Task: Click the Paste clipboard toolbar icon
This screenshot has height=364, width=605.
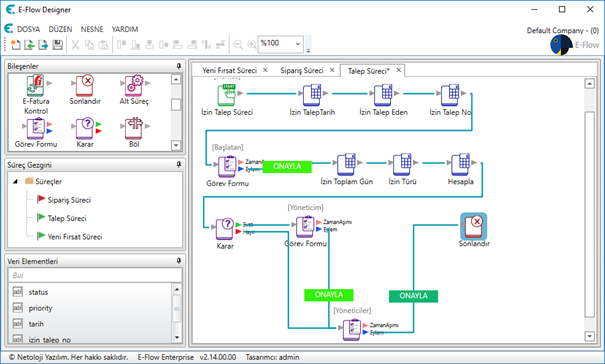Action: [103, 45]
